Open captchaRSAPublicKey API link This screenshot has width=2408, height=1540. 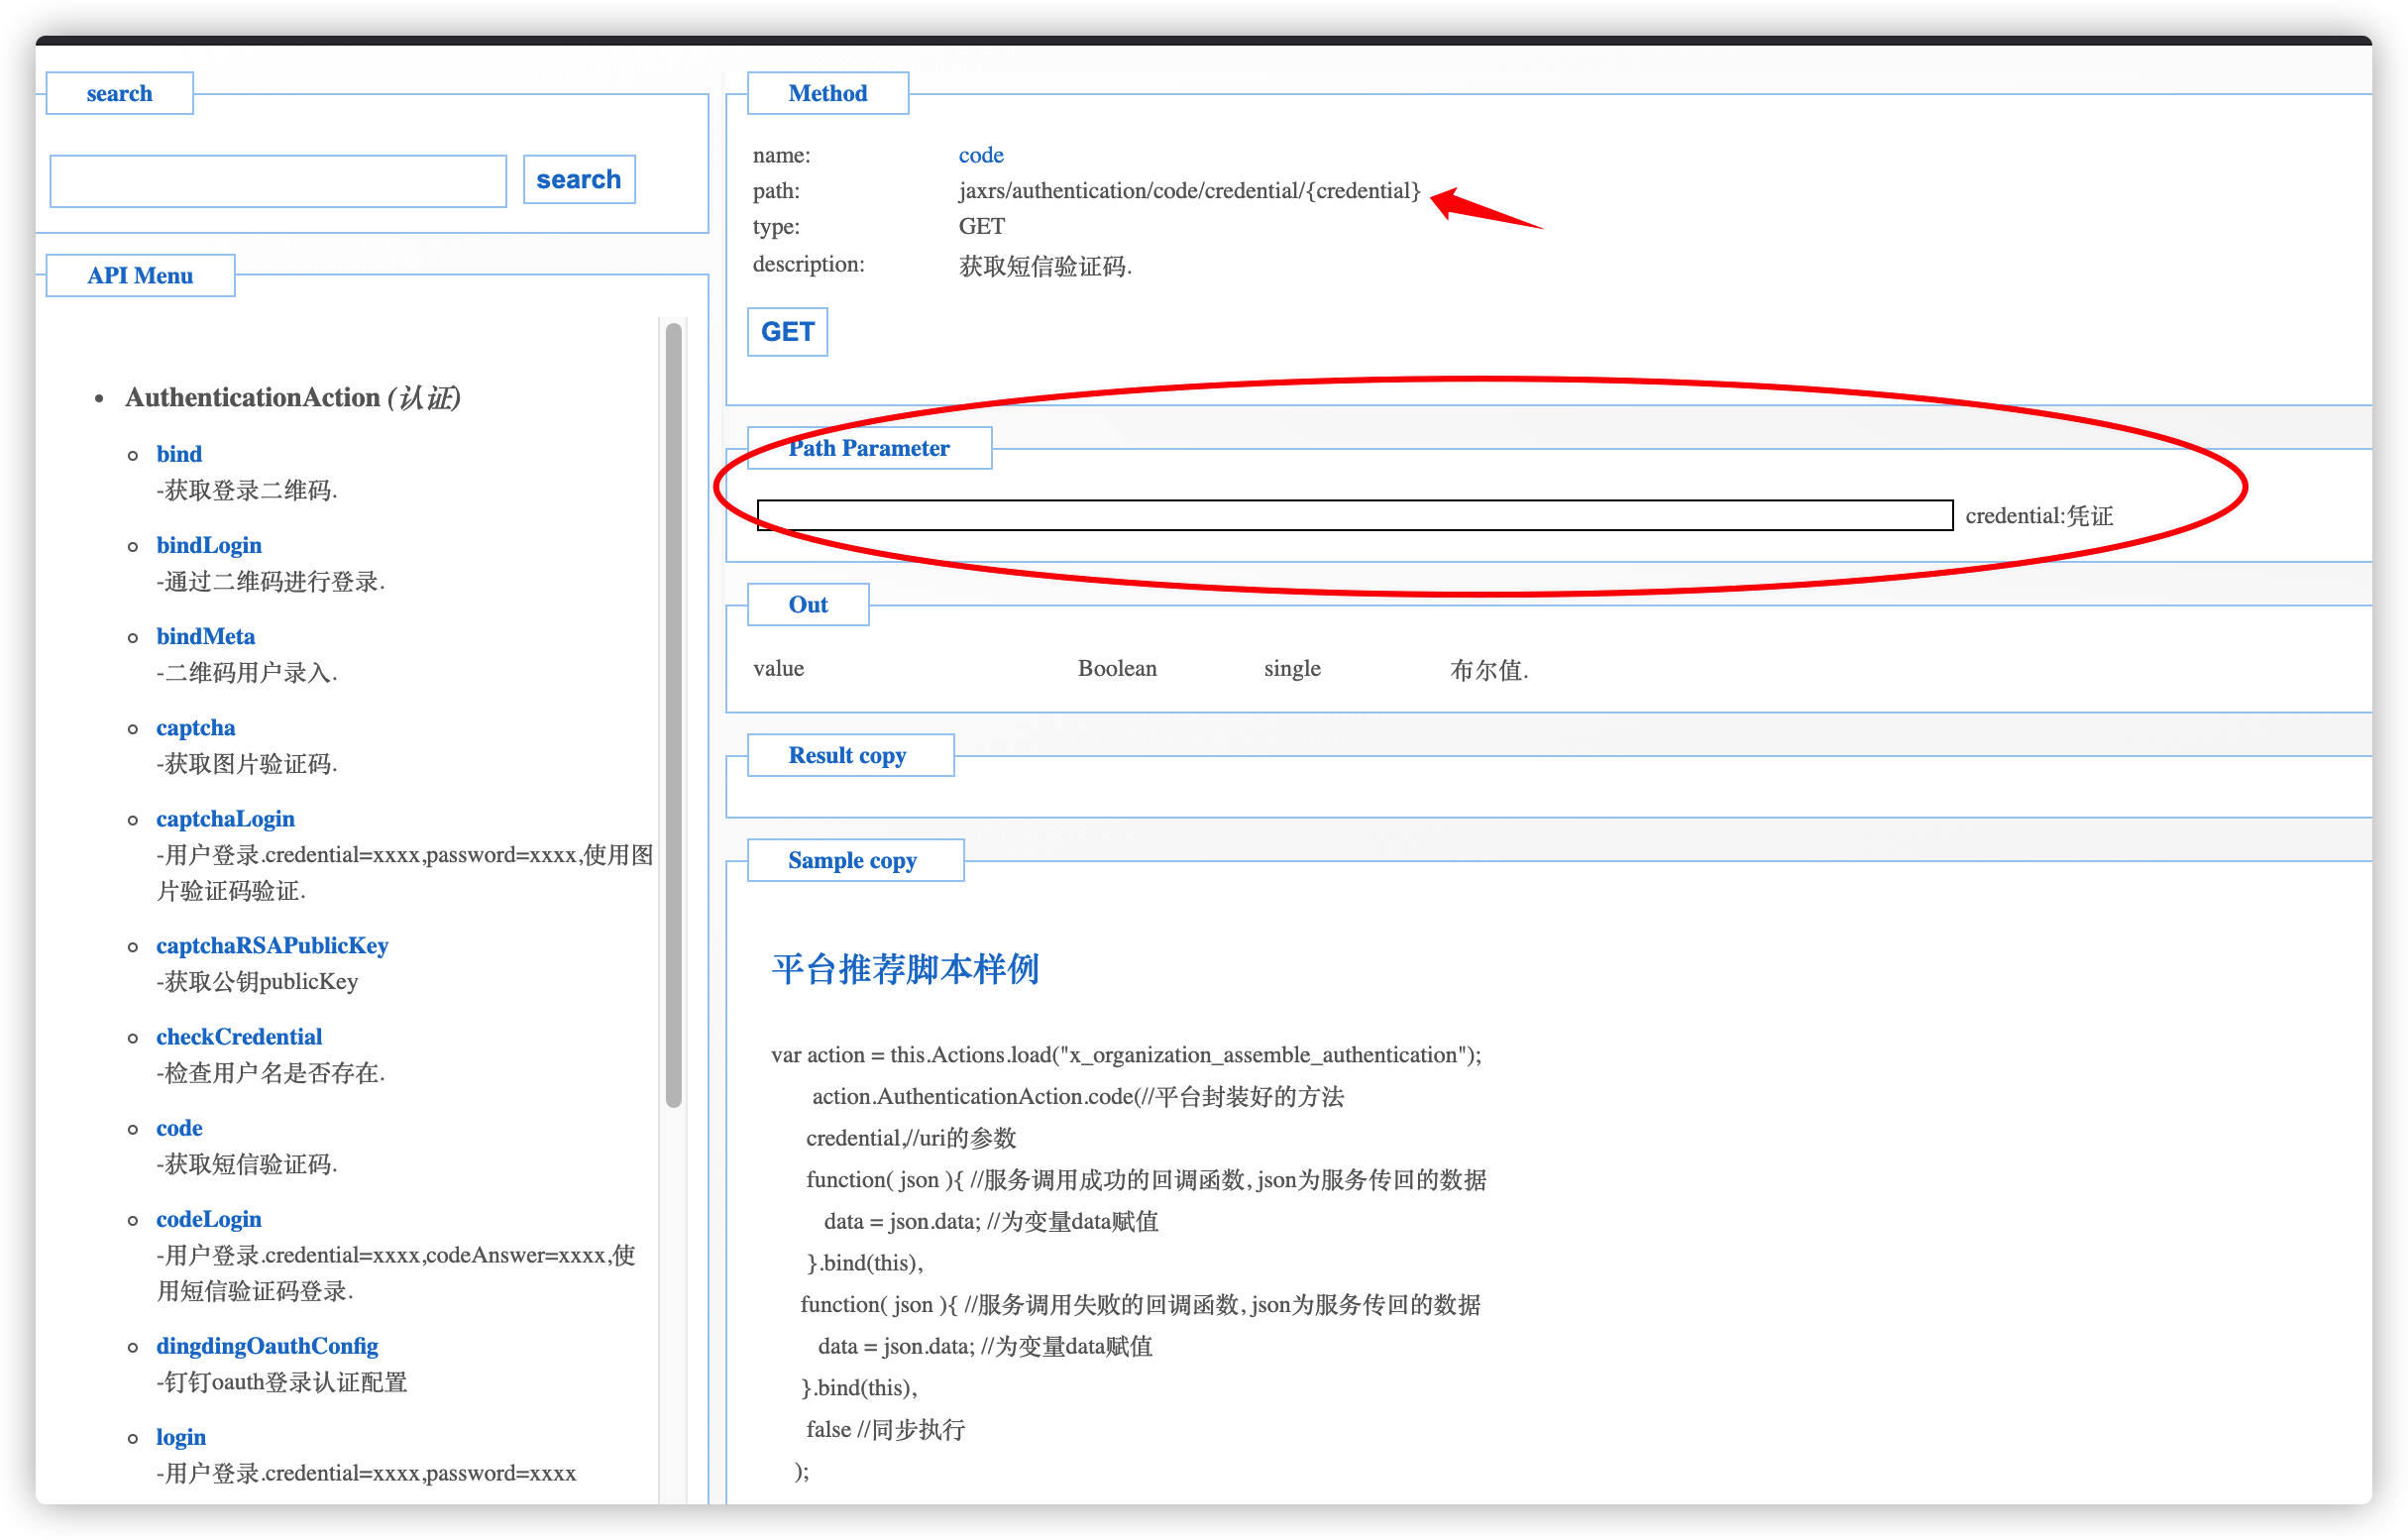coord(272,945)
